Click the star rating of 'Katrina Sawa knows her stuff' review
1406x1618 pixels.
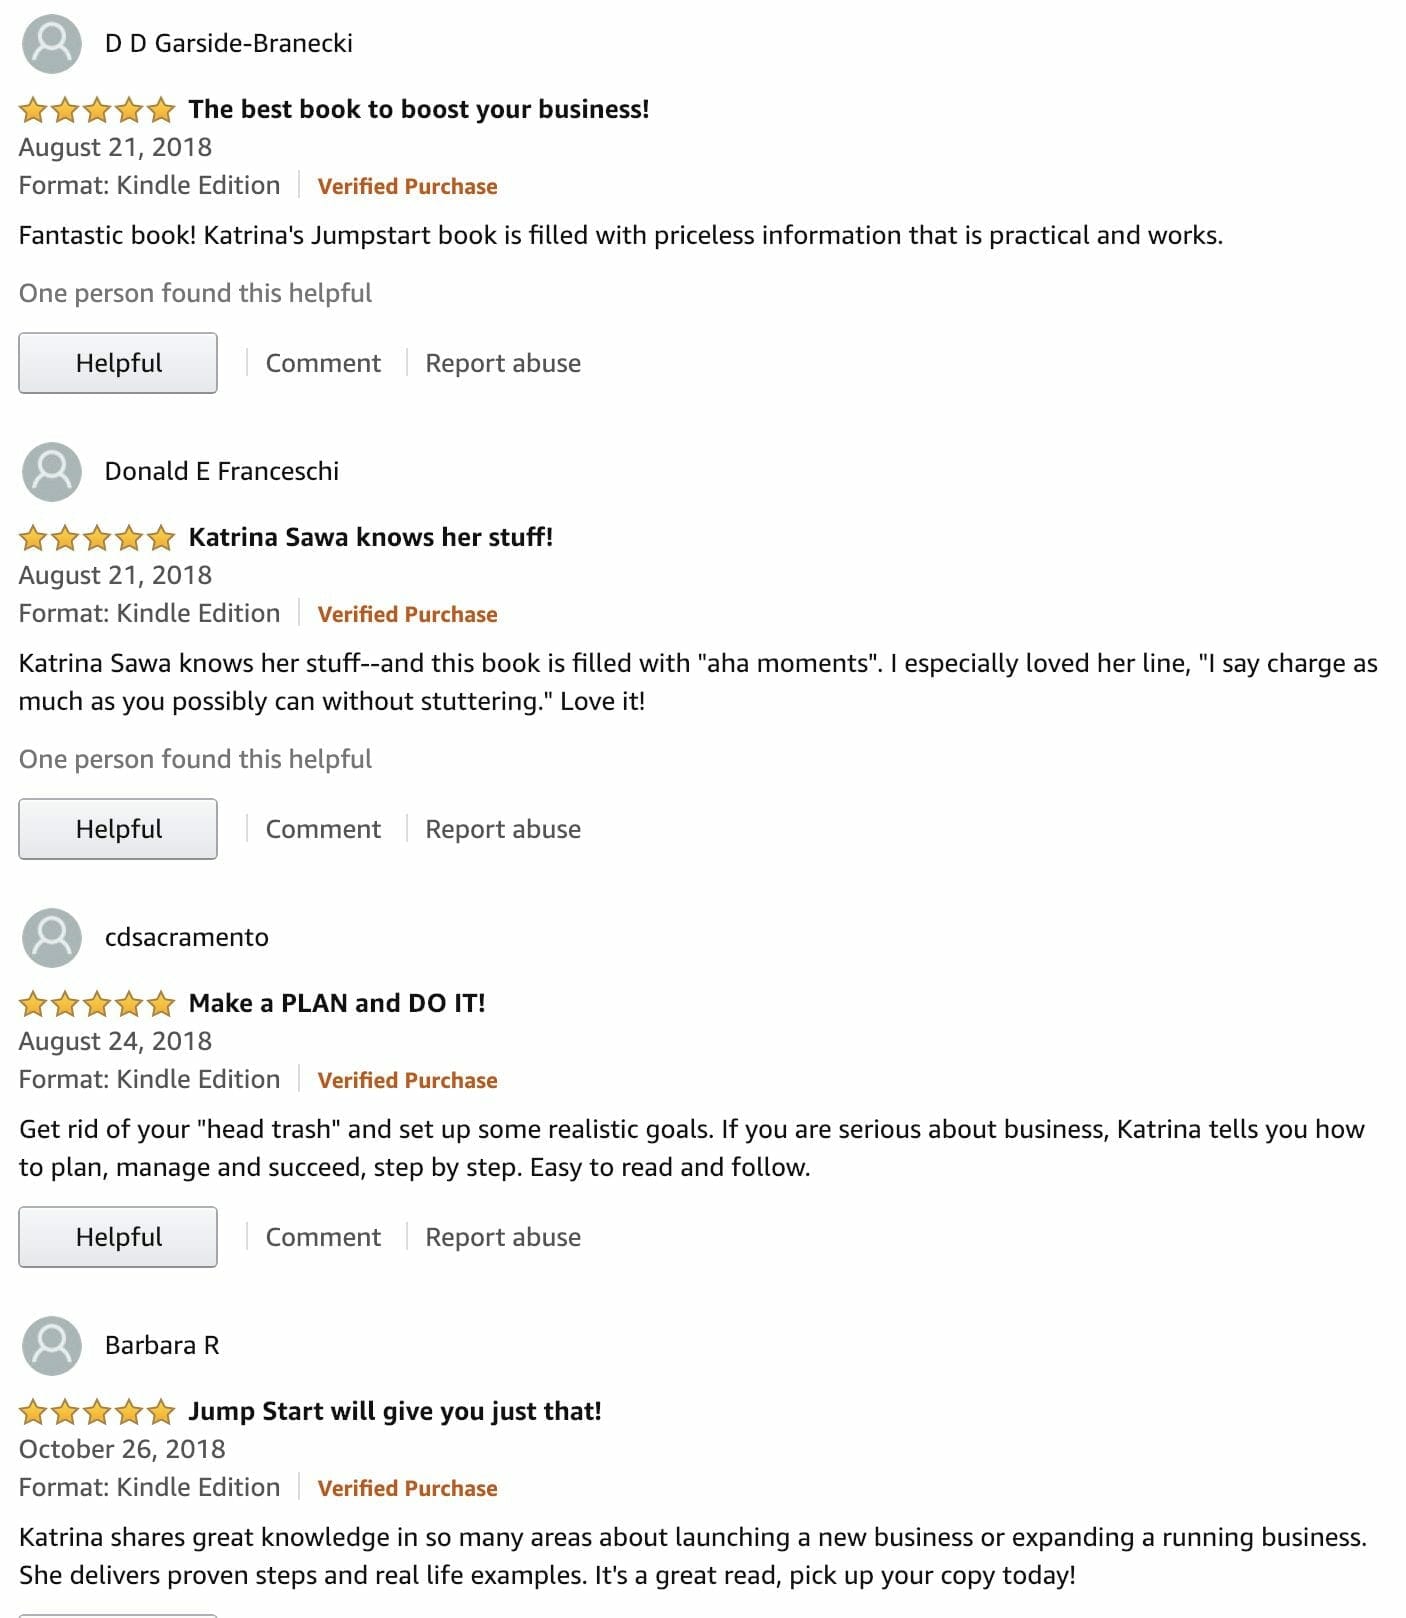point(97,537)
